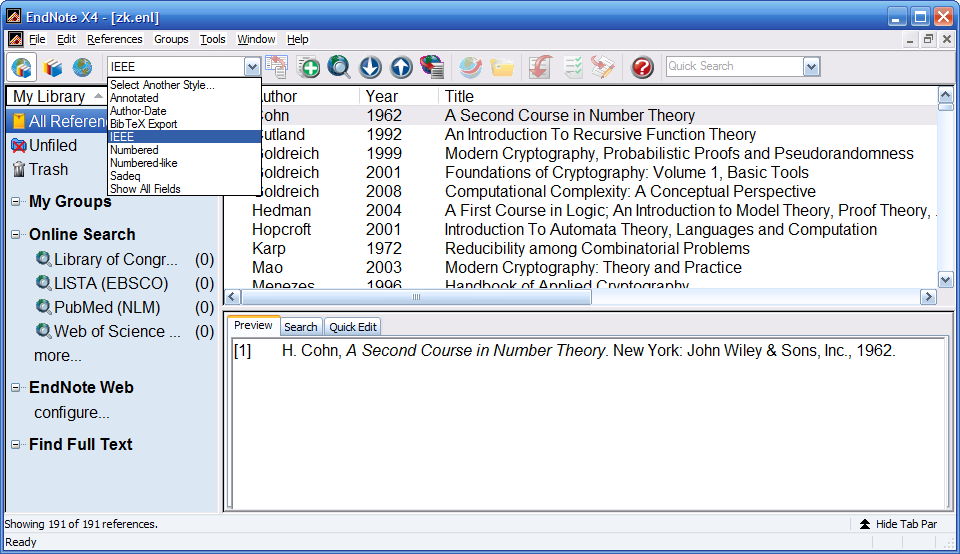Select the Hopcroft 2001 reference row
Viewport: 960px width, 554px height.
[580, 230]
